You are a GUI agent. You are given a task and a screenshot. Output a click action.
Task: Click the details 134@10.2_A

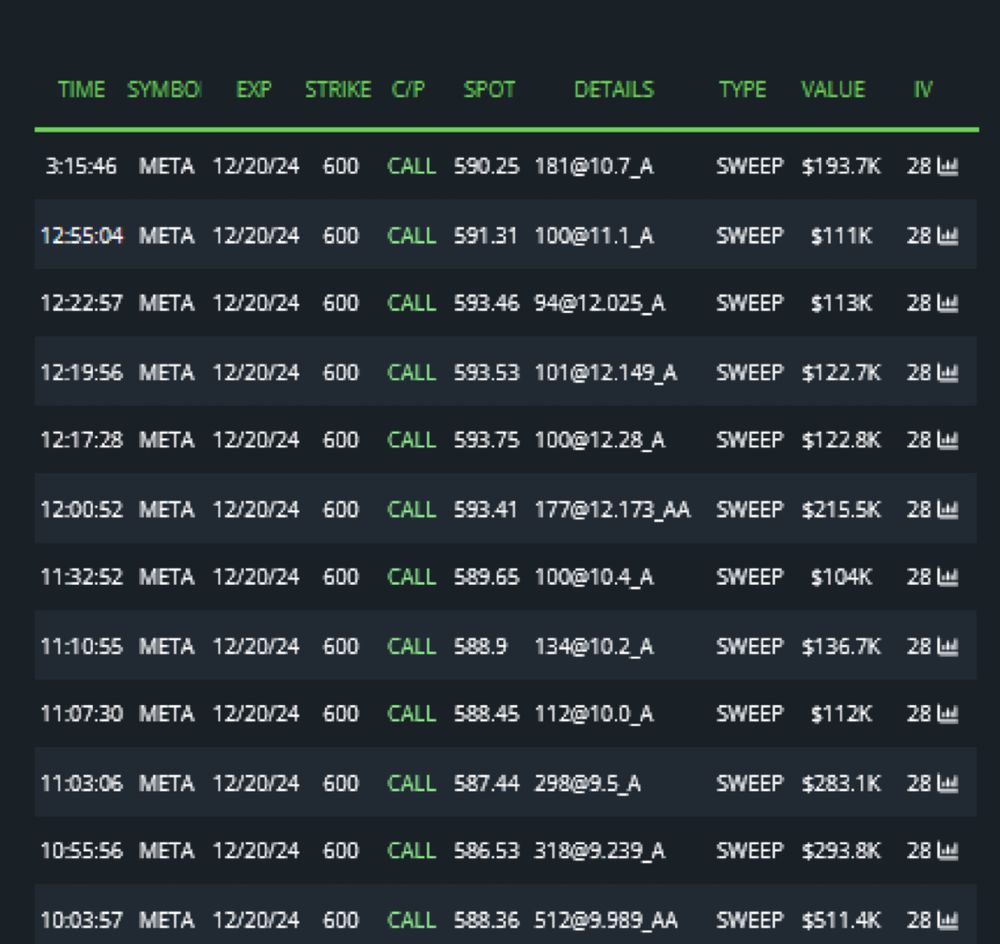click(594, 647)
